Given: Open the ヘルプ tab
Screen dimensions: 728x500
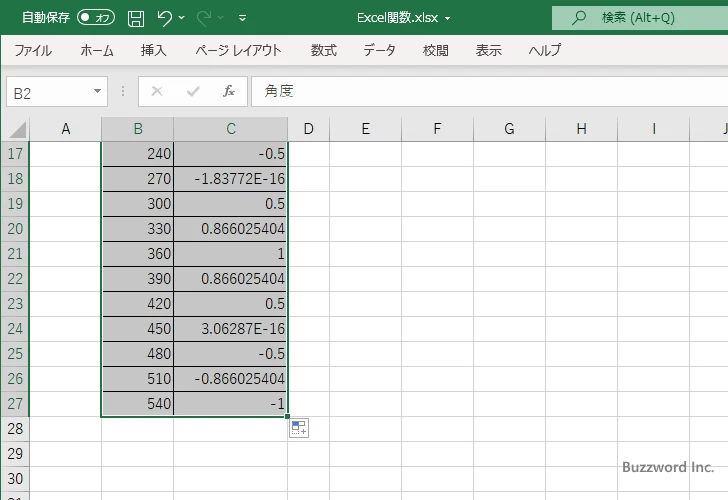Looking at the screenshot, I should tap(545, 50).
